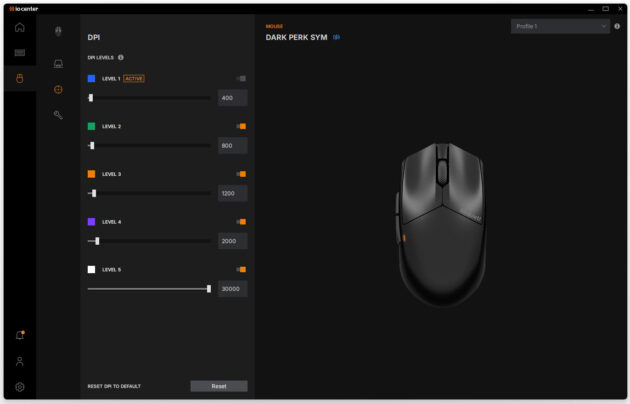Screen dimensions: 630x404
Task: Toggle the Level 2 DPI switch
Action: (x=241, y=126)
